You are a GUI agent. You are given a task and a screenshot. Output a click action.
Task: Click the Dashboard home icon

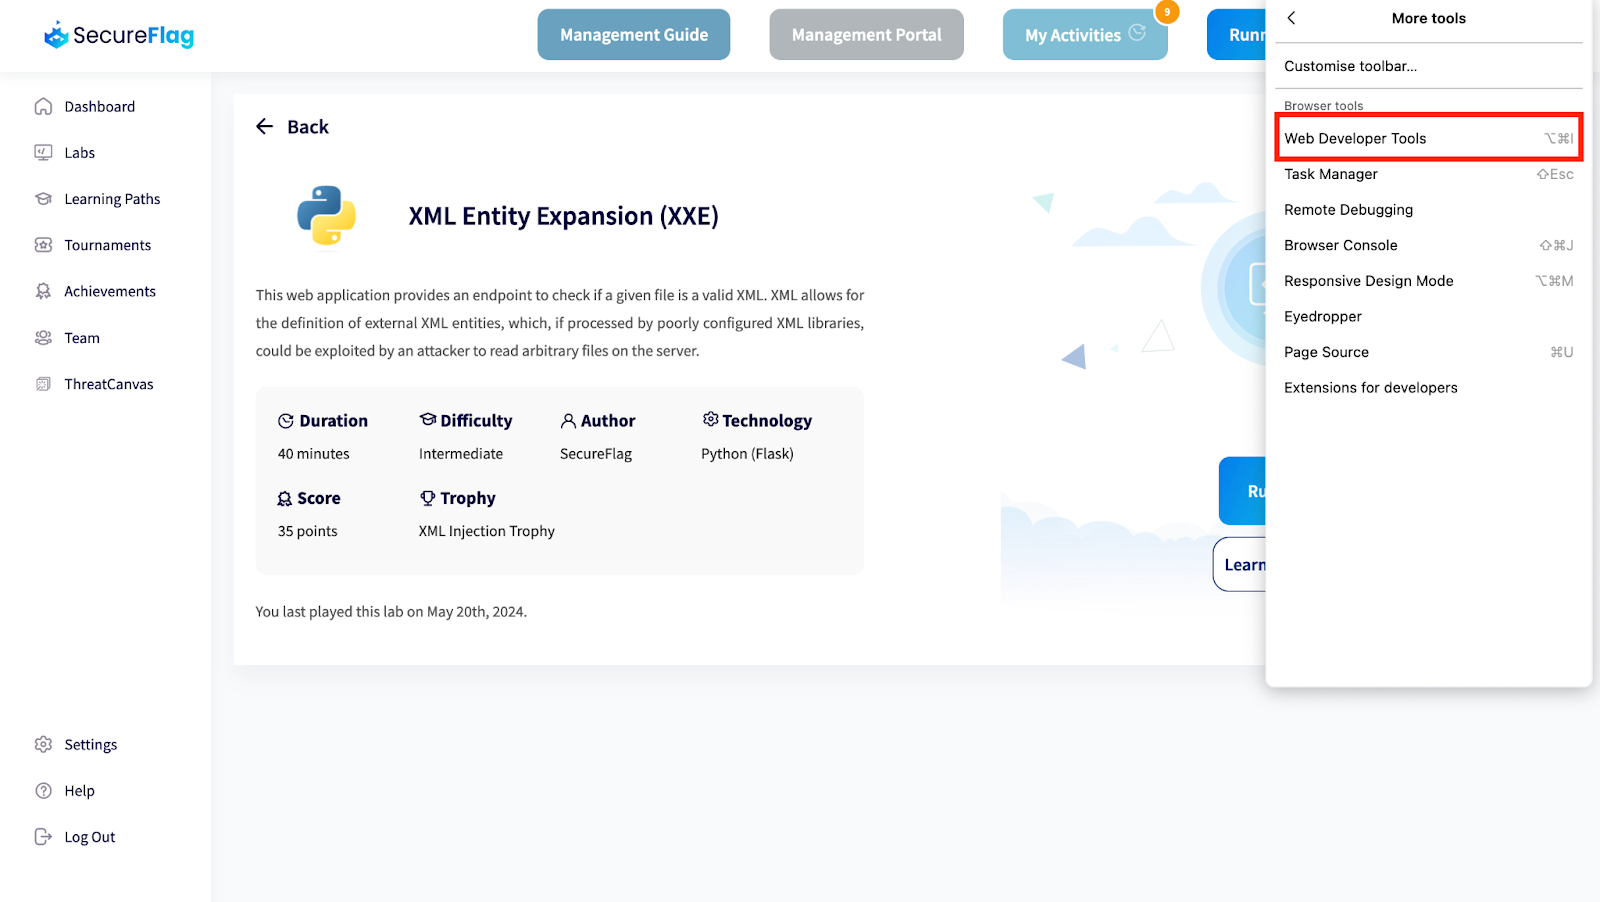[x=43, y=106]
